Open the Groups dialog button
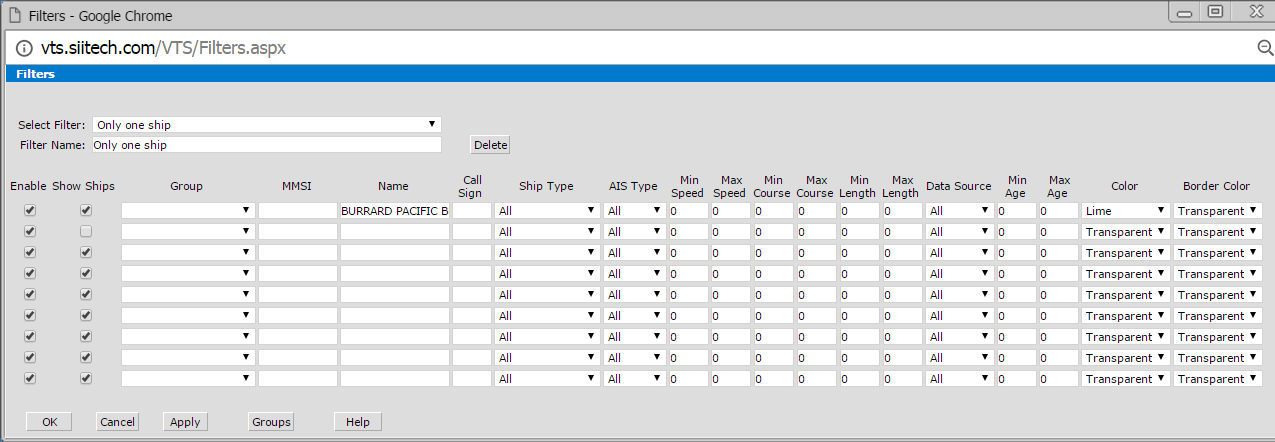 coord(271,422)
